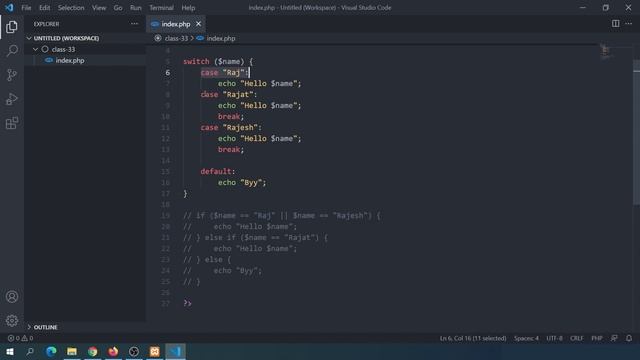
Task: Click the editor vertical scrollbar
Action: [x=636, y=131]
